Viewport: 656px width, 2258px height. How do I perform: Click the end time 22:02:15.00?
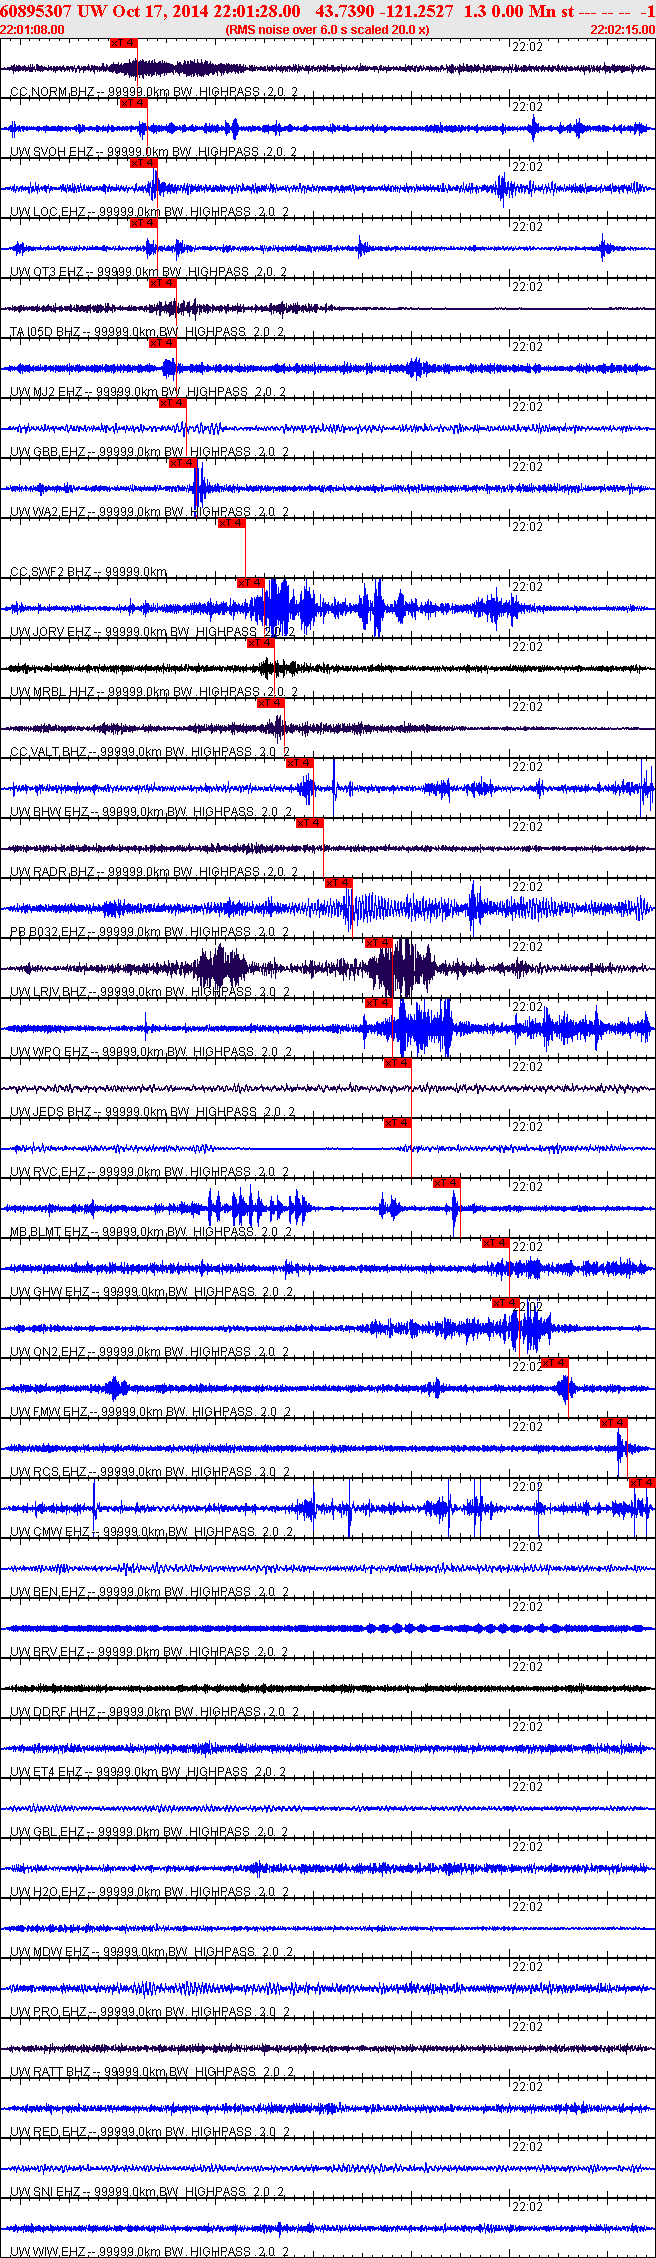coord(622,30)
